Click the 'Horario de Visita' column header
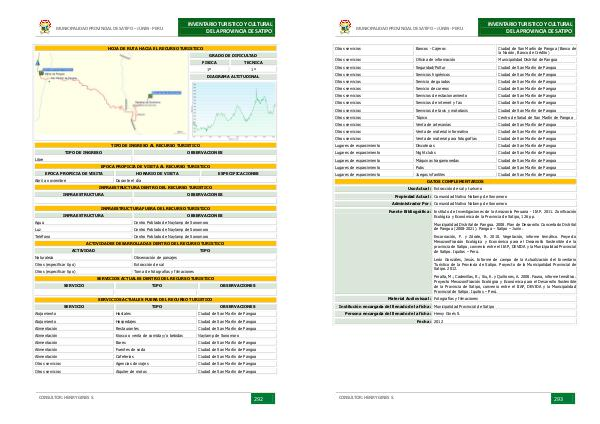Screen dimensions: 600x424 (157, 173)
